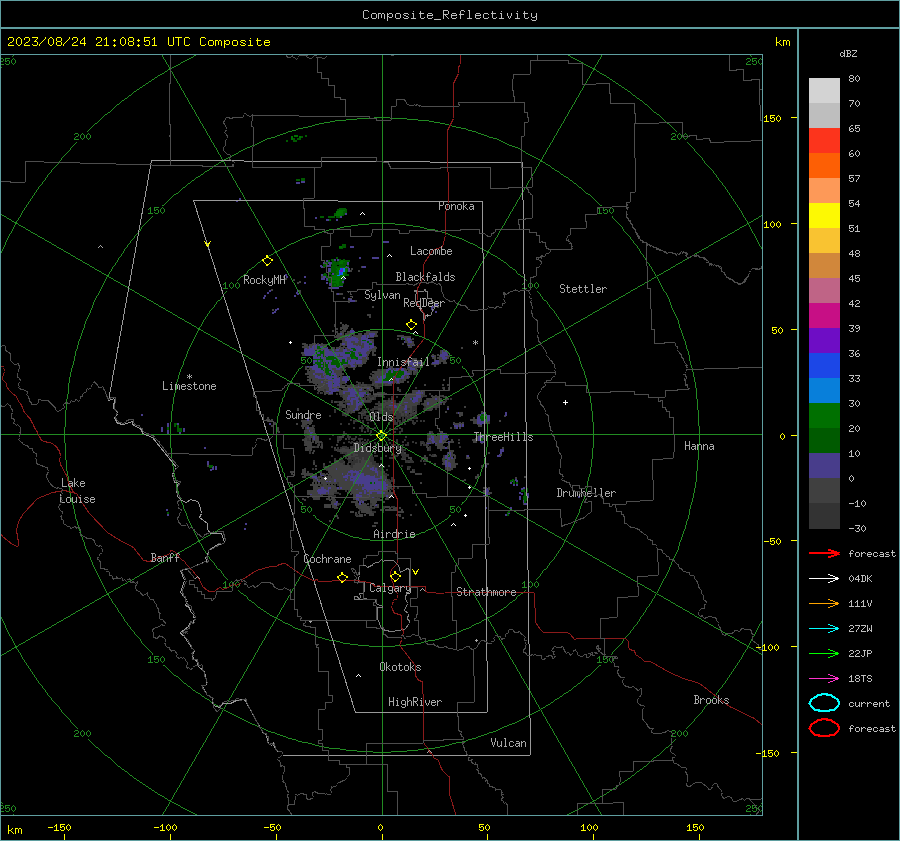Viewport: 900px width, 841px height.
Task: Click the Composite_Reflectivity title
Action: coord(449,15)
